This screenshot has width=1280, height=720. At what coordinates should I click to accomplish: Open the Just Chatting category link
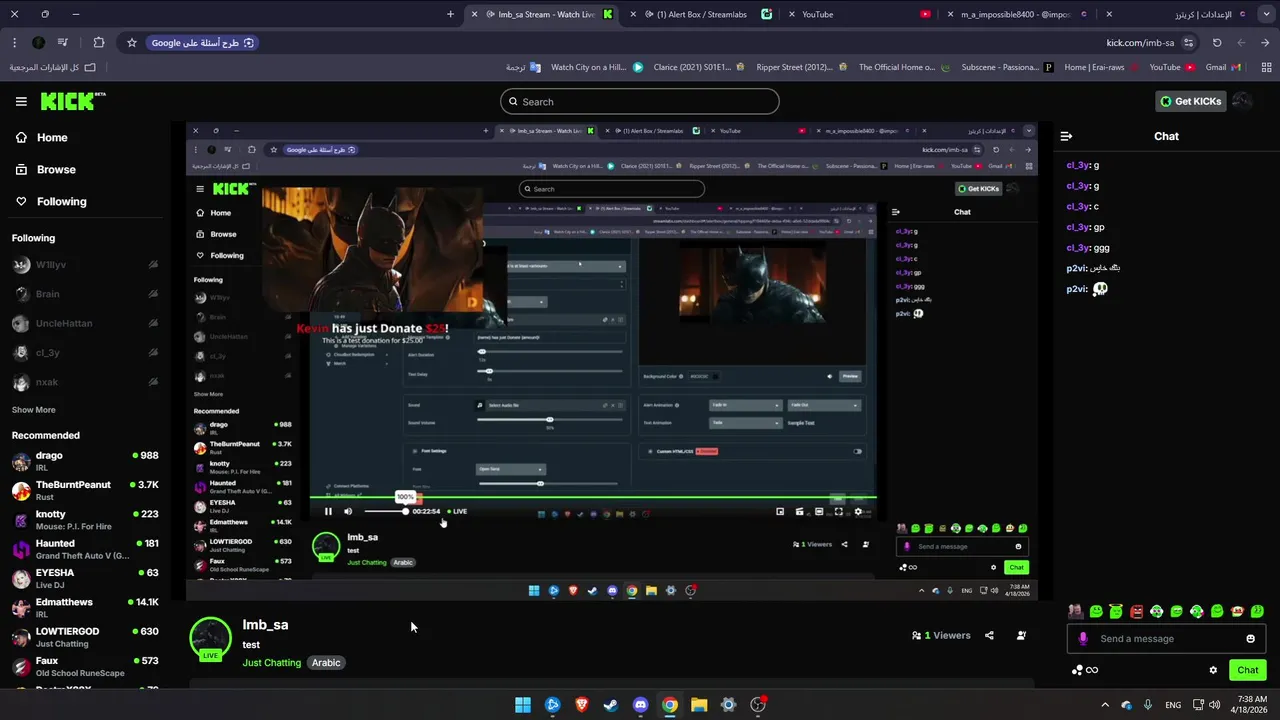[x=271, y=663]
